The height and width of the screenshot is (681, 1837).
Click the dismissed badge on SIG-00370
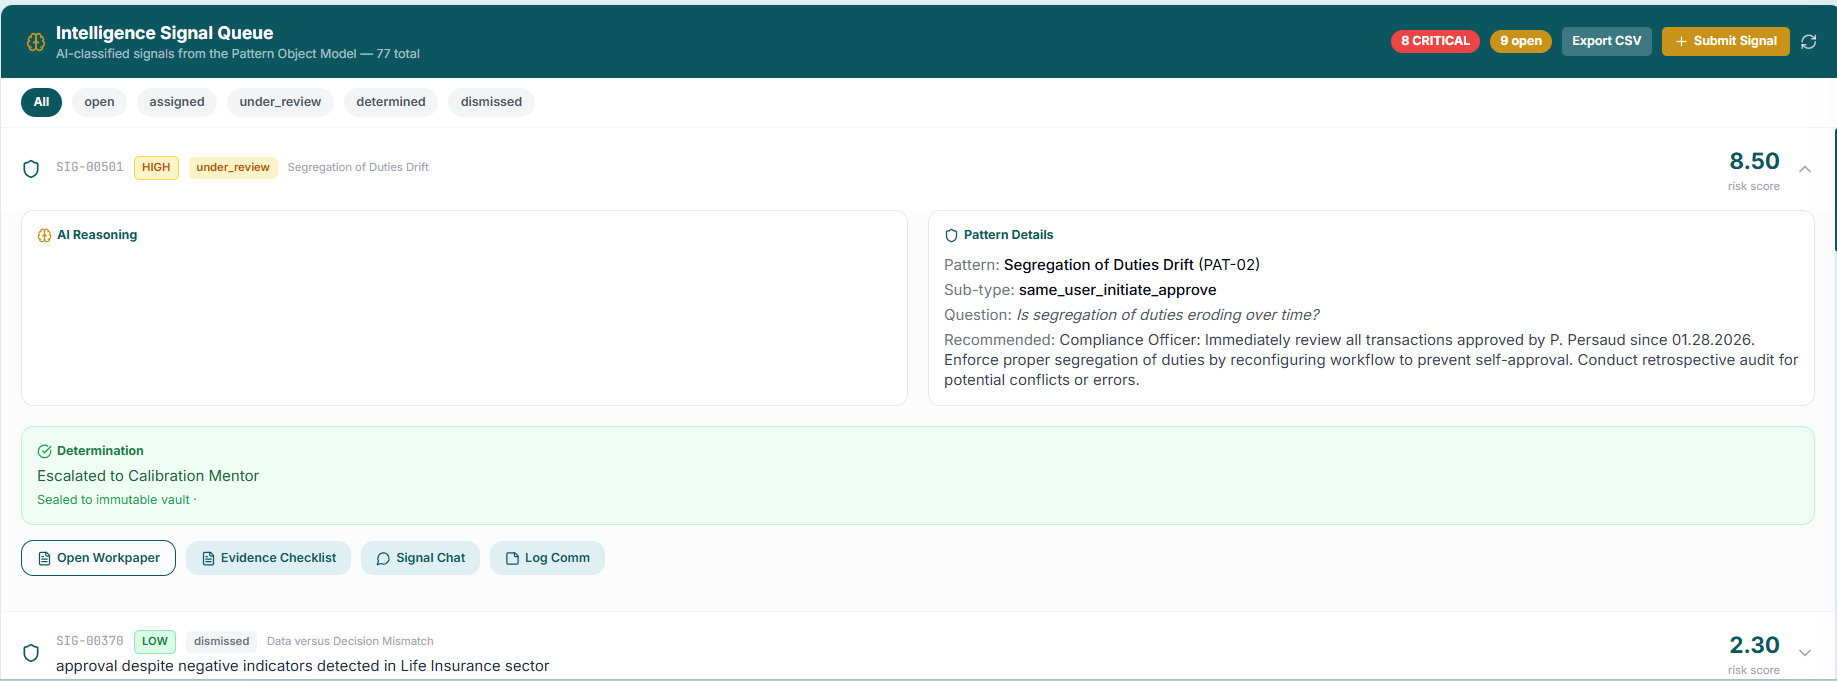[222, 641]
